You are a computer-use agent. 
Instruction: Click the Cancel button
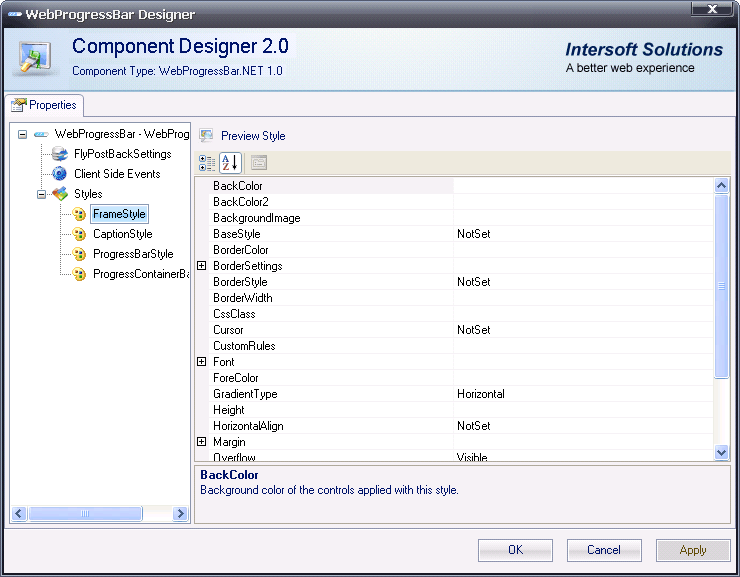604,550
